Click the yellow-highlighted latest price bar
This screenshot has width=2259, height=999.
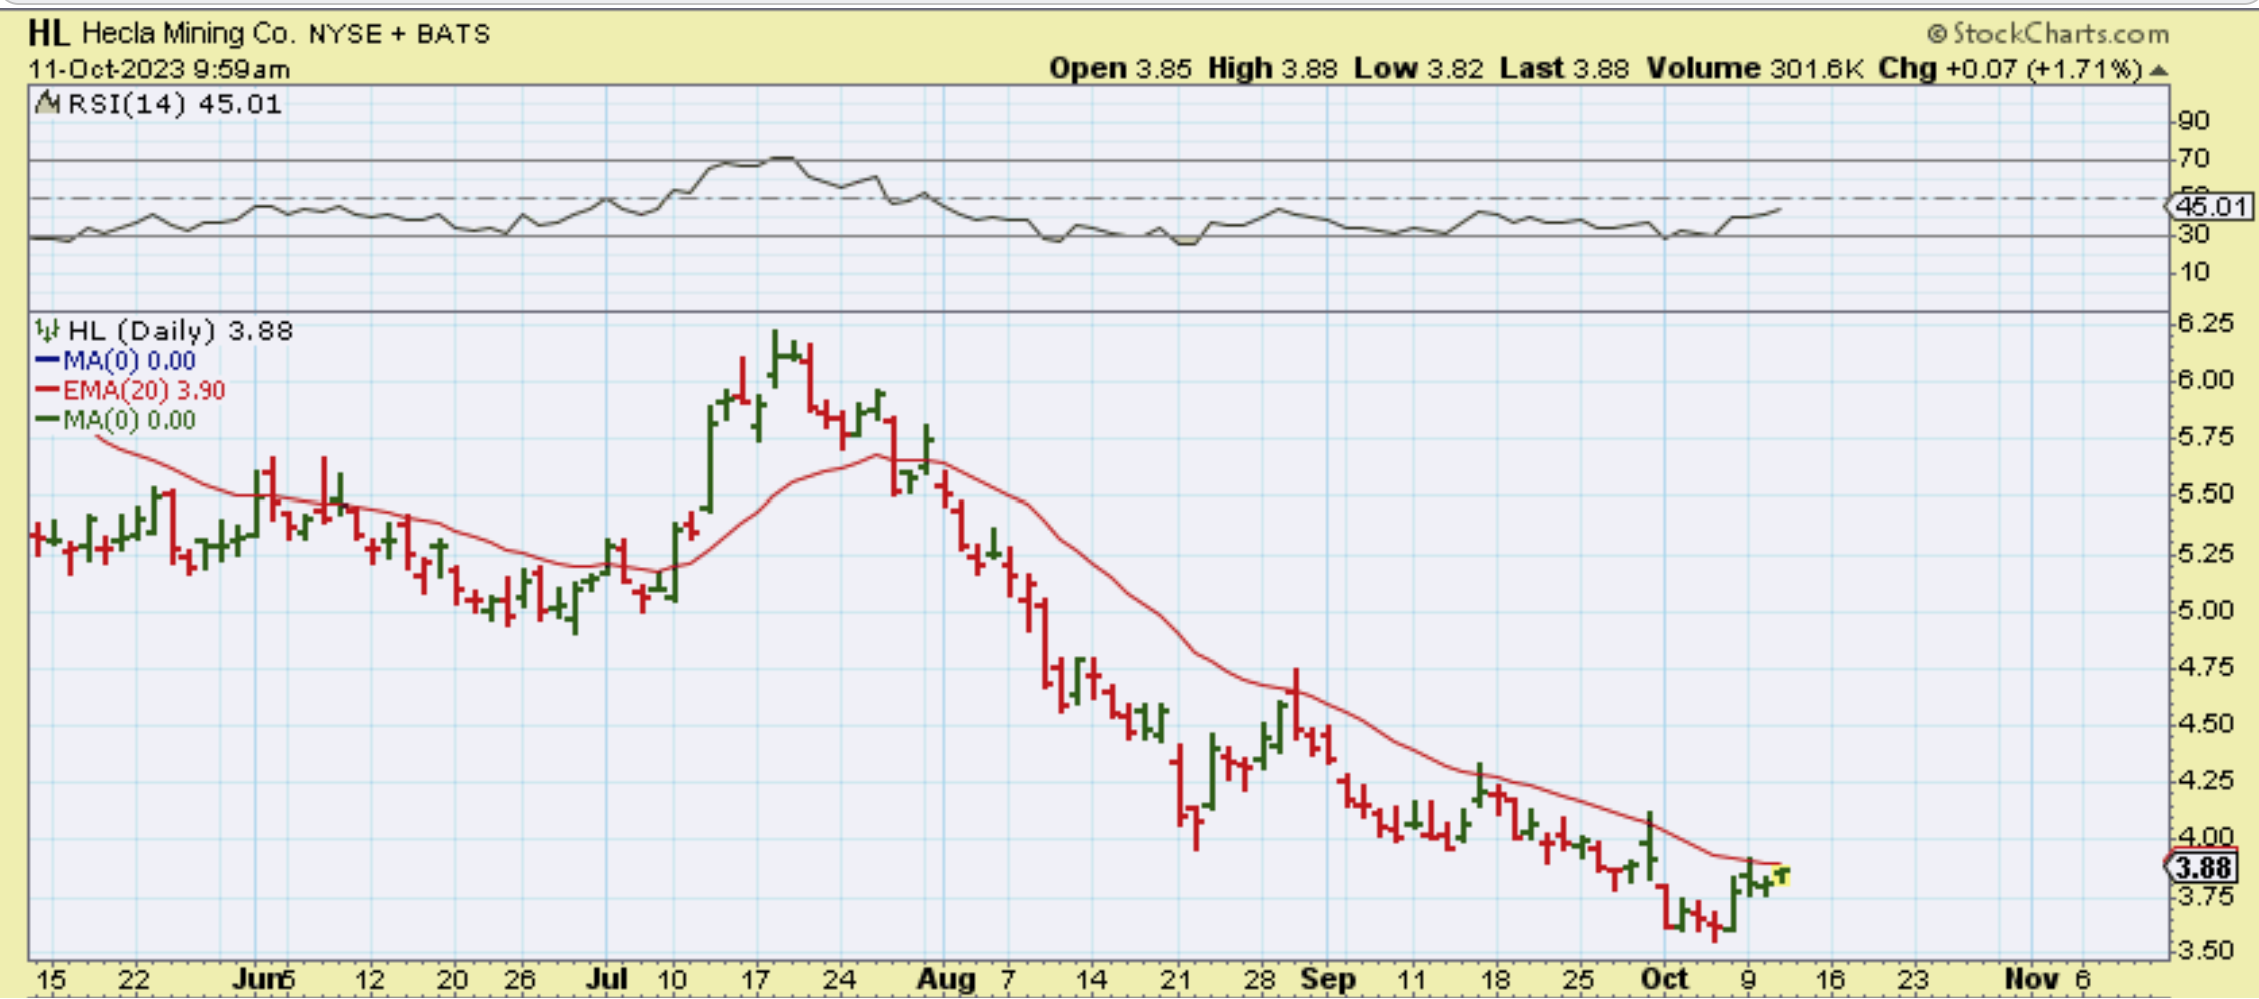[x=1781, y=876]
